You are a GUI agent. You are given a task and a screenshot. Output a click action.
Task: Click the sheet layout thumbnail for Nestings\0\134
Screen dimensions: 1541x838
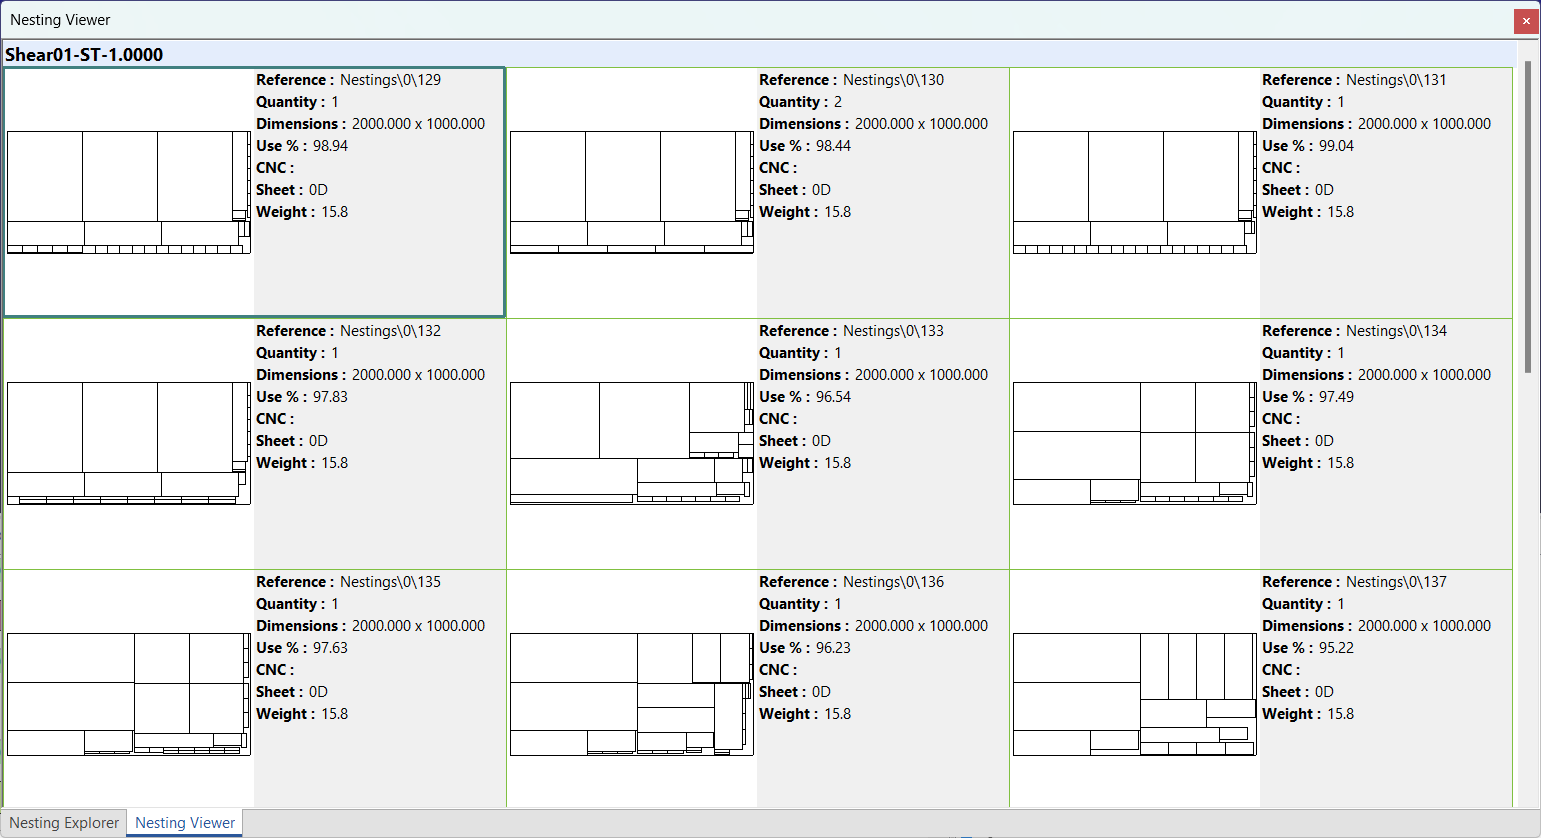(x=1135, y=443)
